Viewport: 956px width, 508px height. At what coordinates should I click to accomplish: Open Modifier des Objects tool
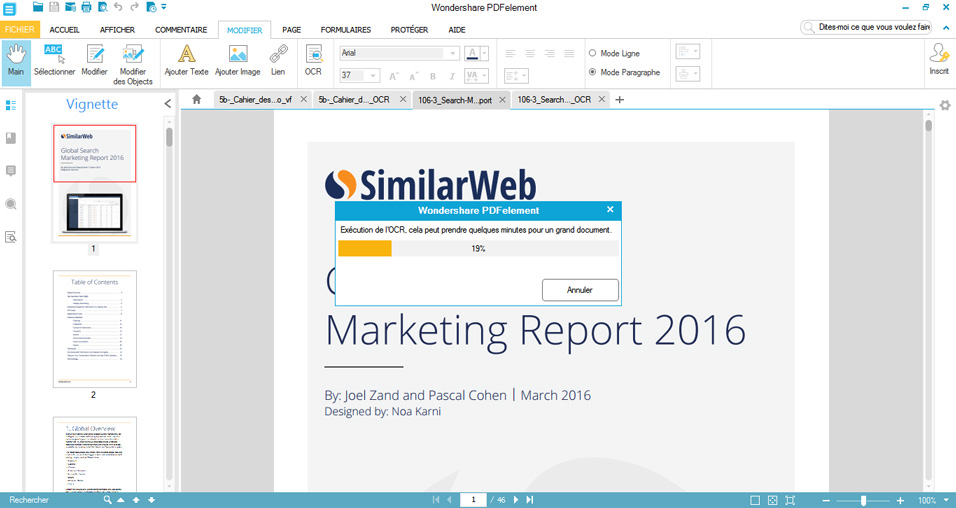[133, 63]
